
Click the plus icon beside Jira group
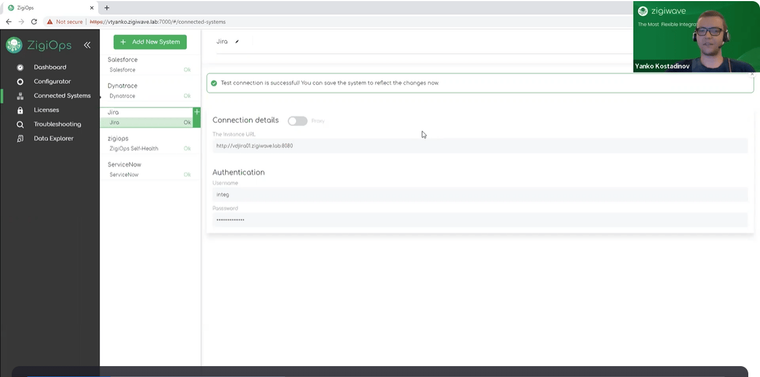pyautogui.click(x=197, y=112)
